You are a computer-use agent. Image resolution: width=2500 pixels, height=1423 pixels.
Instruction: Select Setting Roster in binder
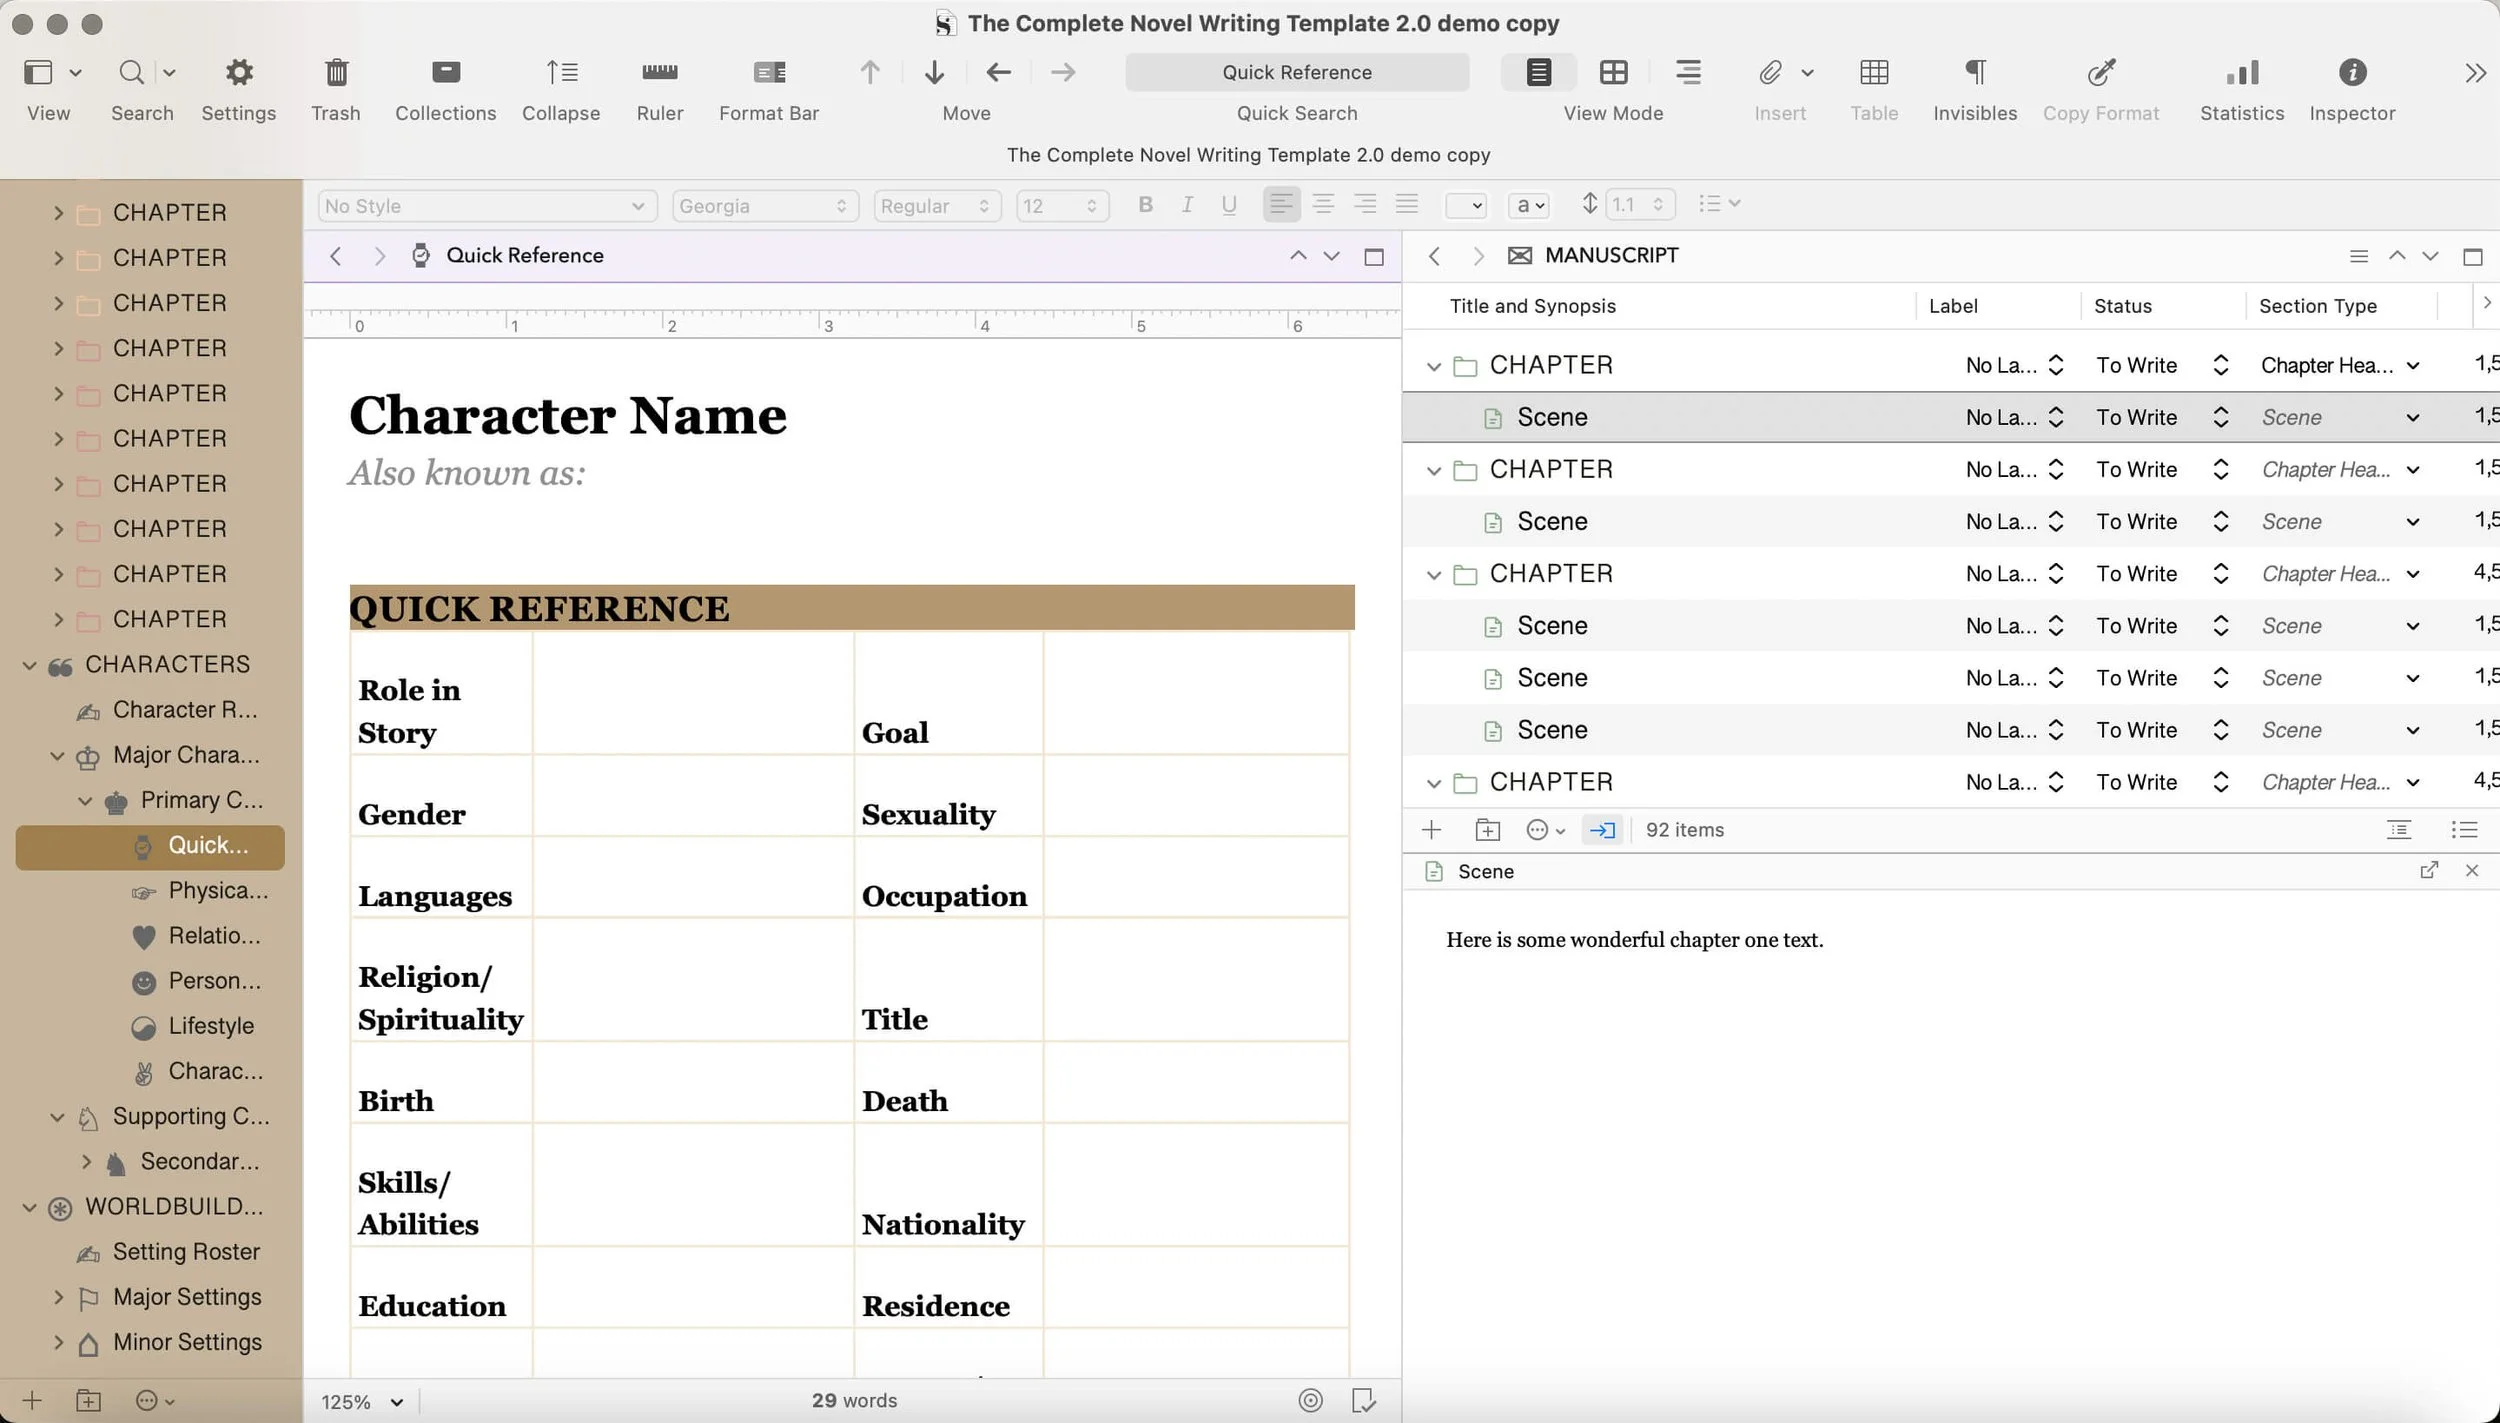point(186,1252)
